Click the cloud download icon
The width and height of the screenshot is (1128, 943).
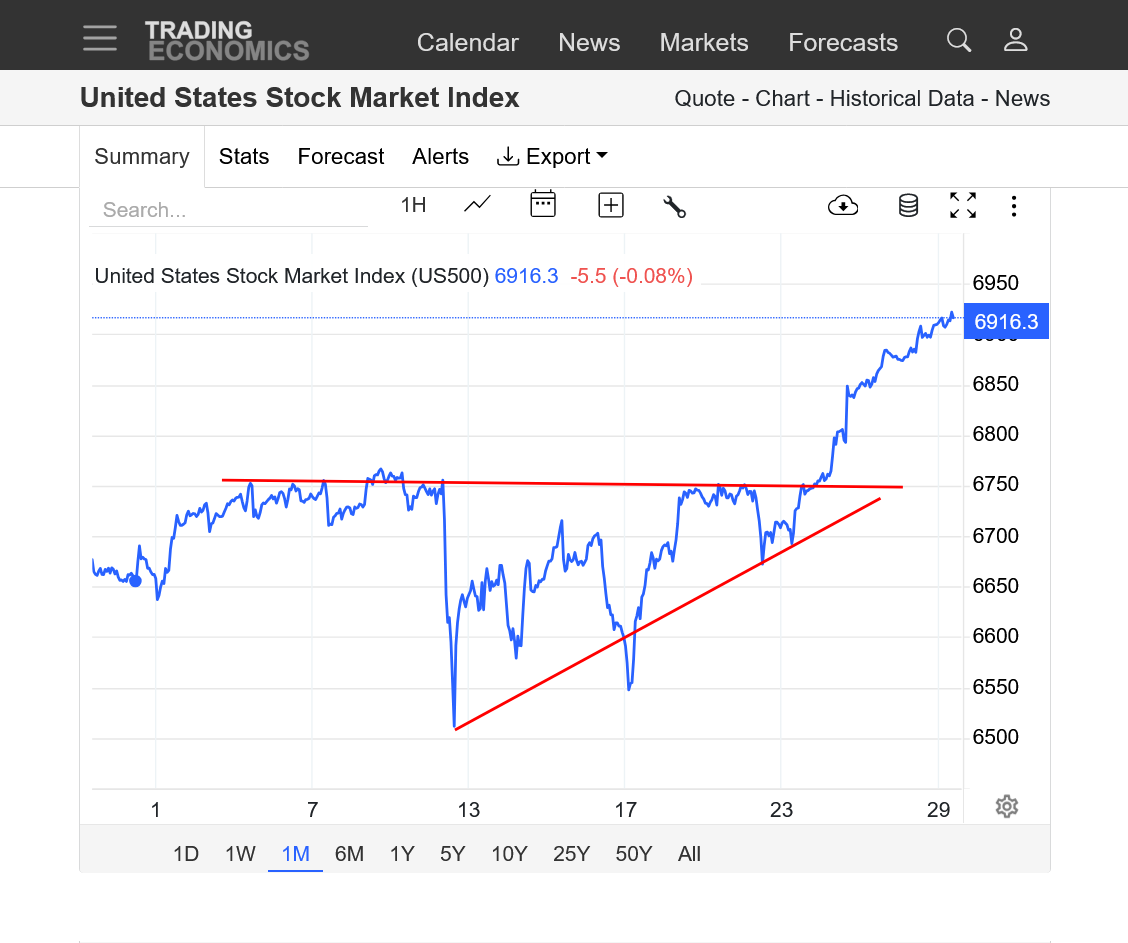(843, 206)
